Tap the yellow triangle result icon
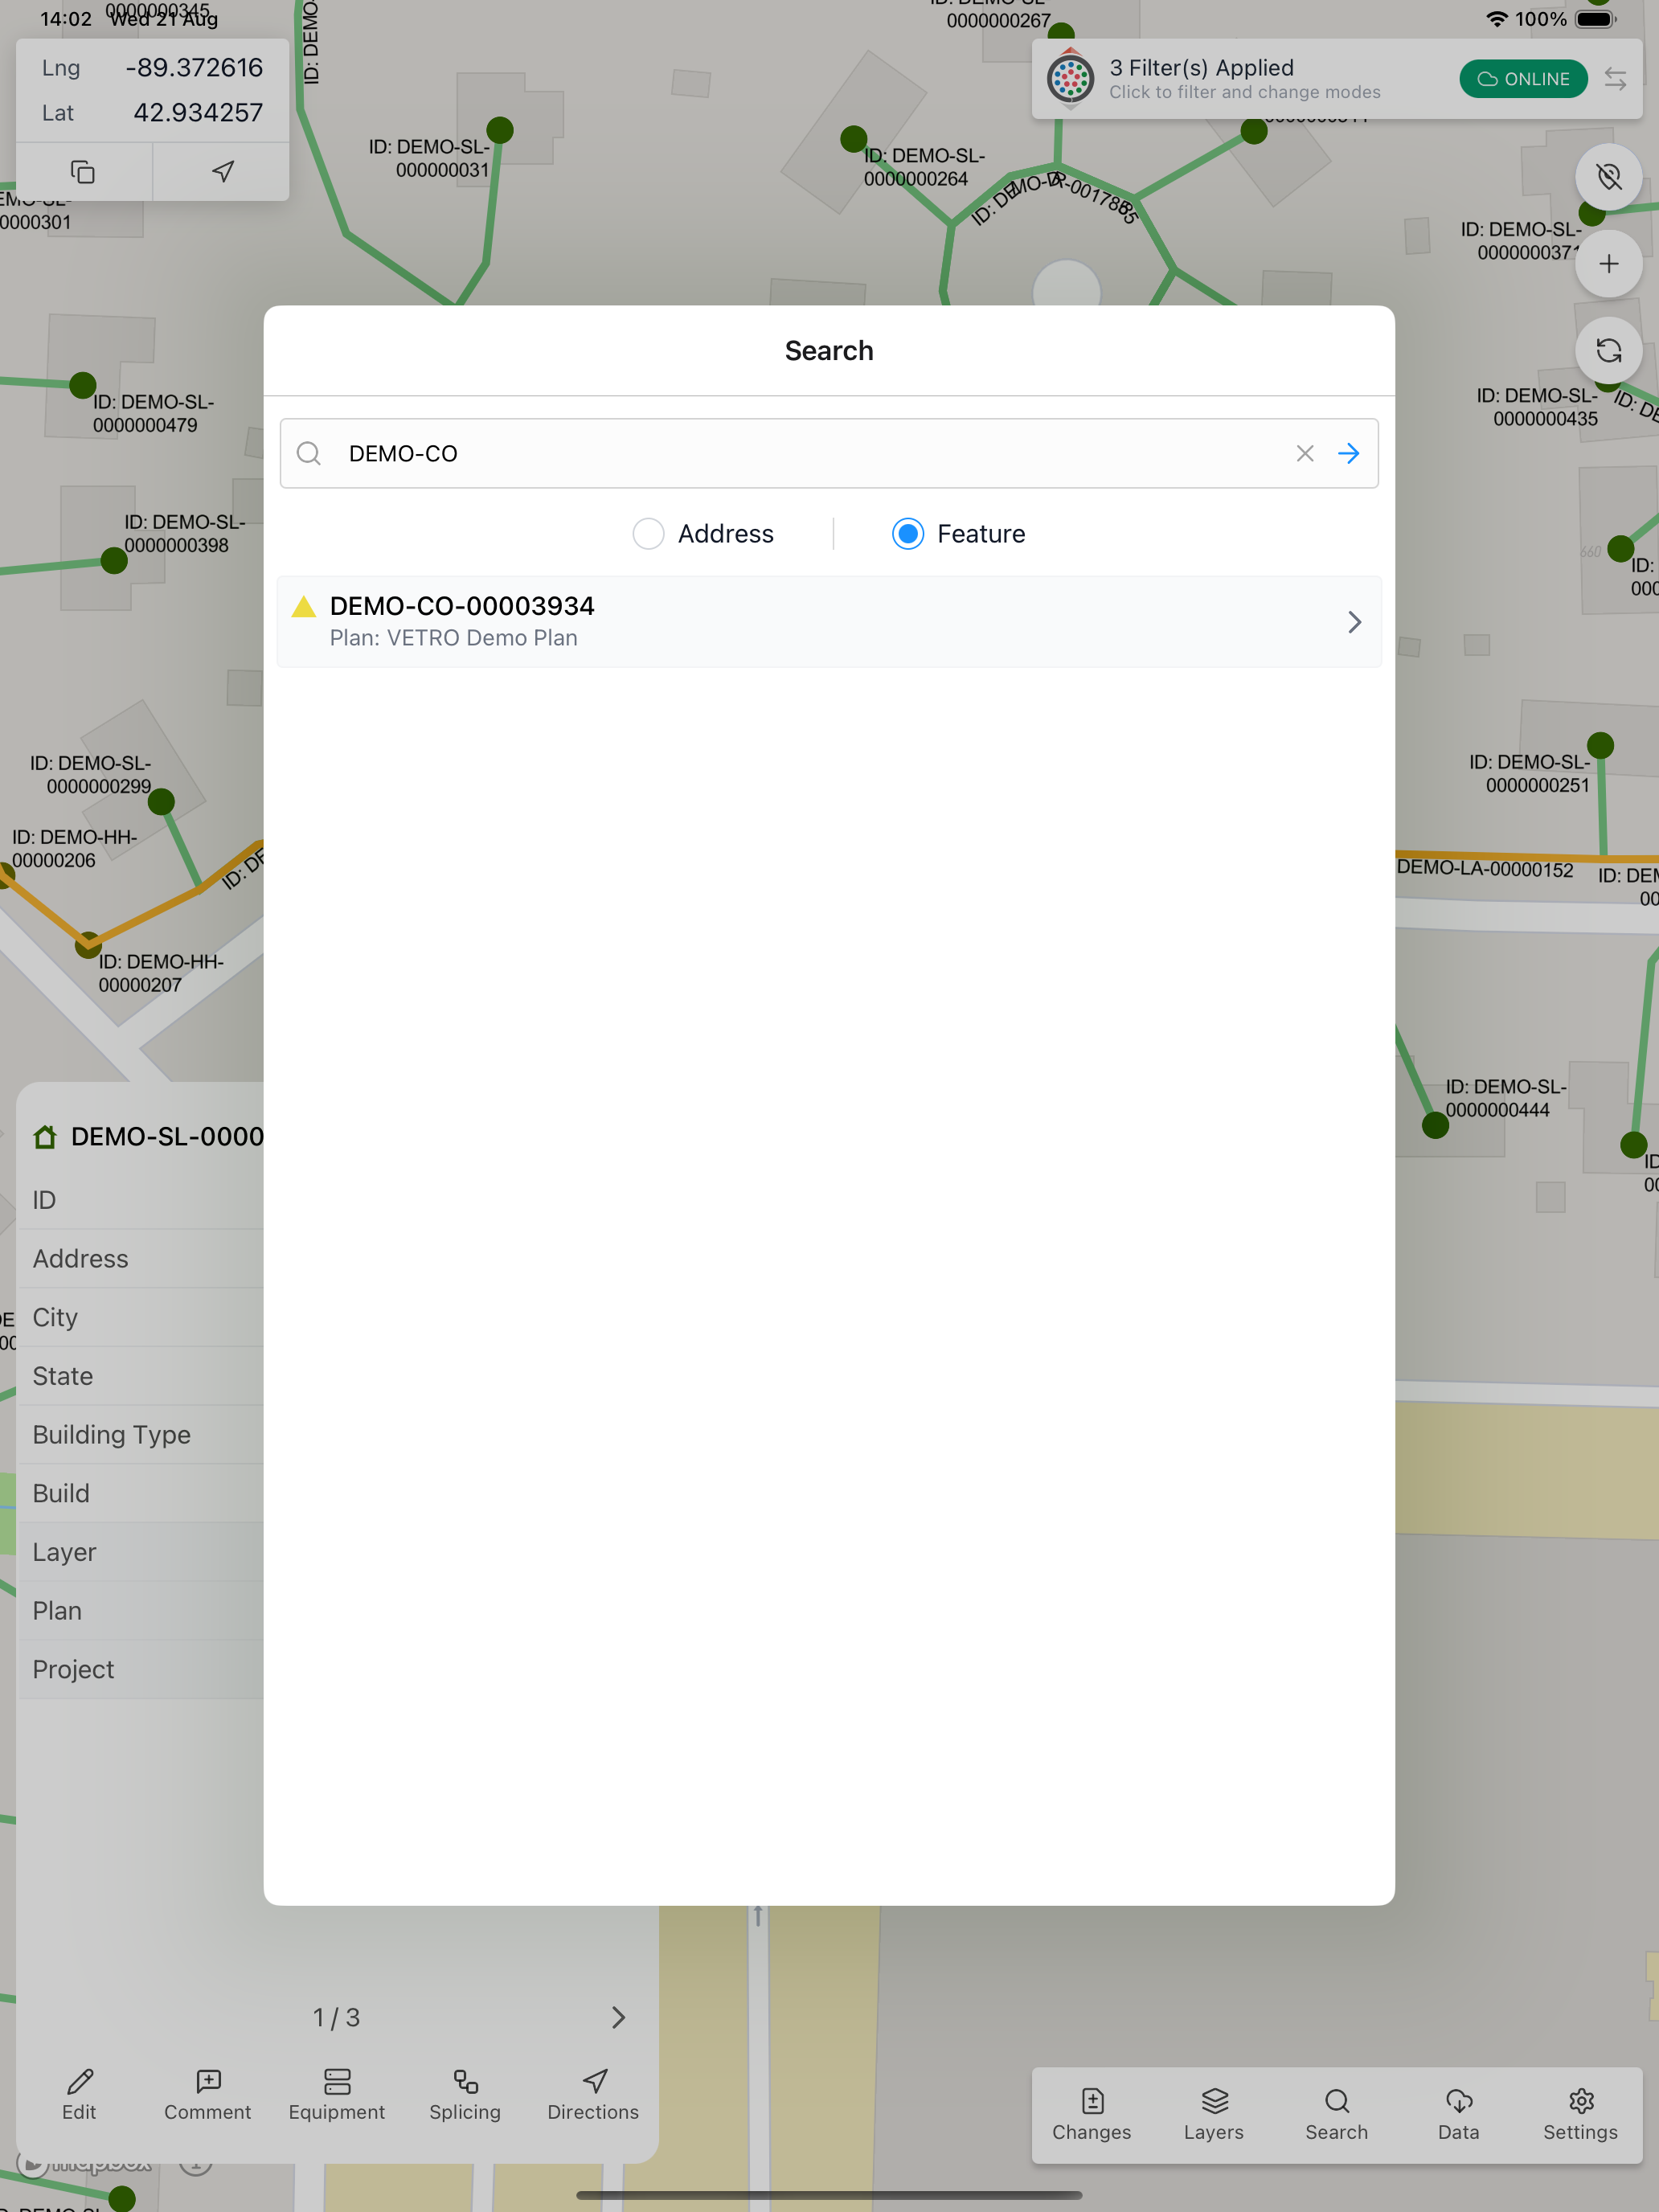 coord(304,606)
